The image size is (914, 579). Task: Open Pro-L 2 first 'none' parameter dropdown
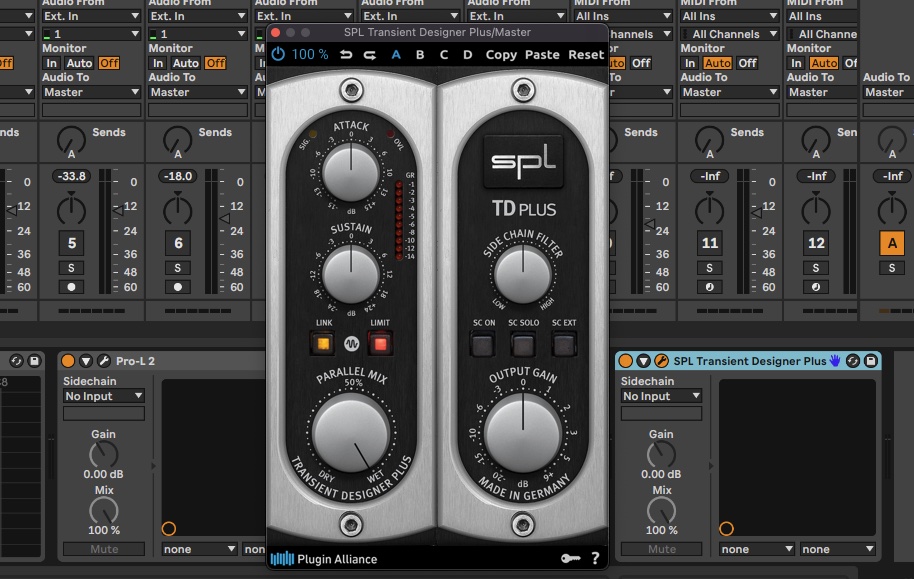point(199,549)
